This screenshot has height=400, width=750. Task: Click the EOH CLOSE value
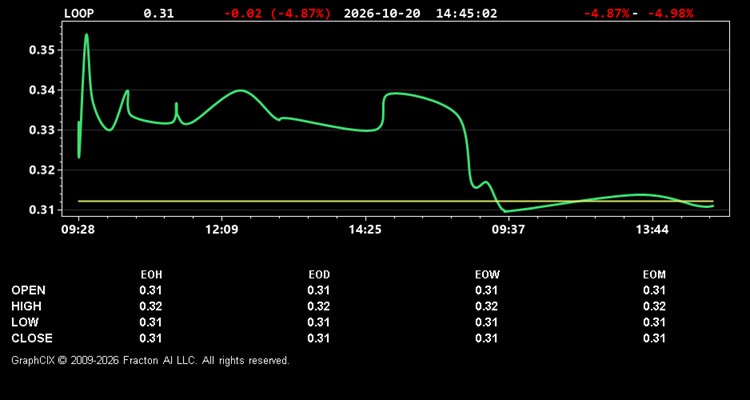151,338
